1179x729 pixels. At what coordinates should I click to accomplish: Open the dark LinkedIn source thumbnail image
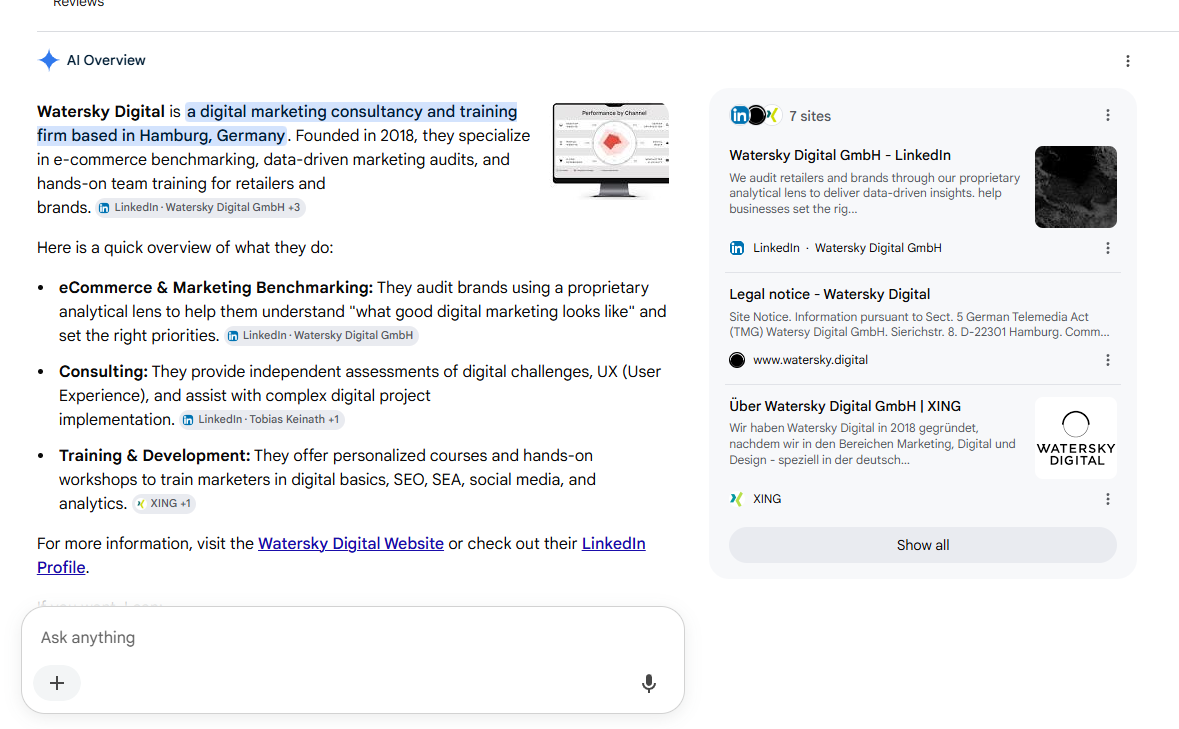pos(1075,187)
